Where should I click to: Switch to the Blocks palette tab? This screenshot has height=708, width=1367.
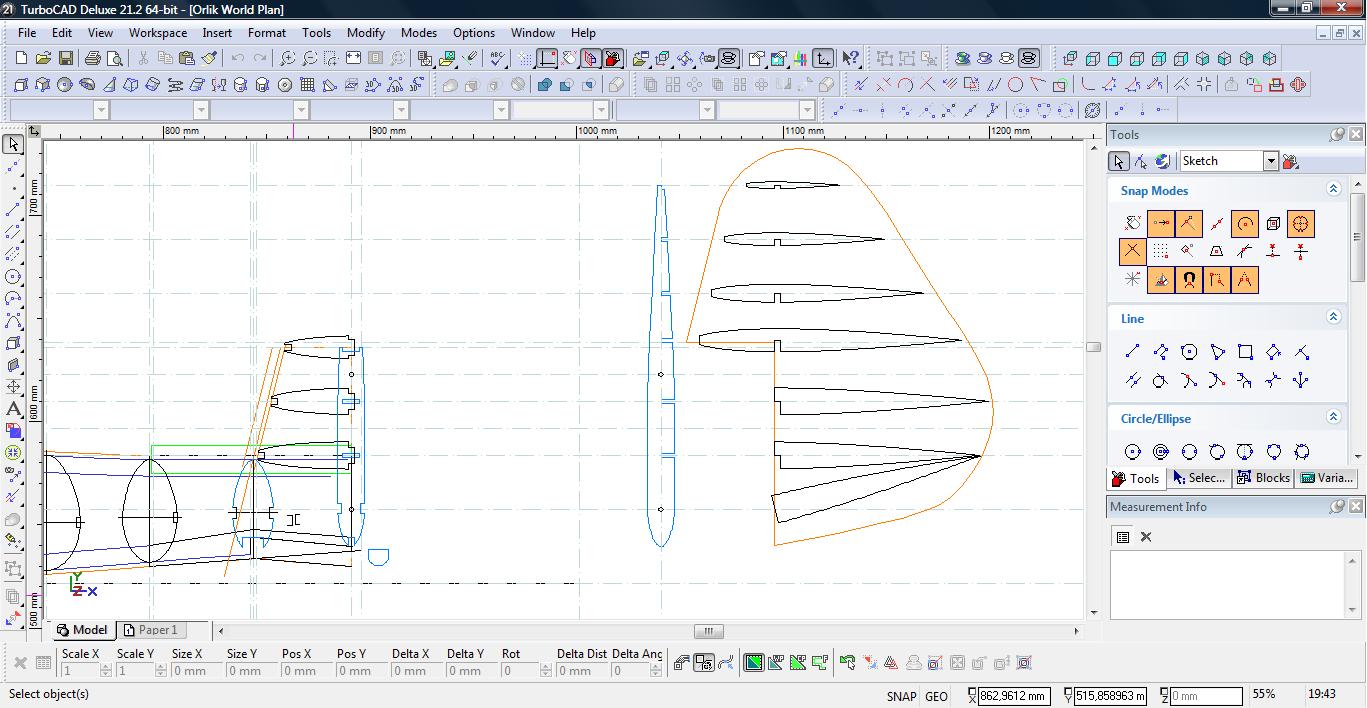[x=1263, y=478]
